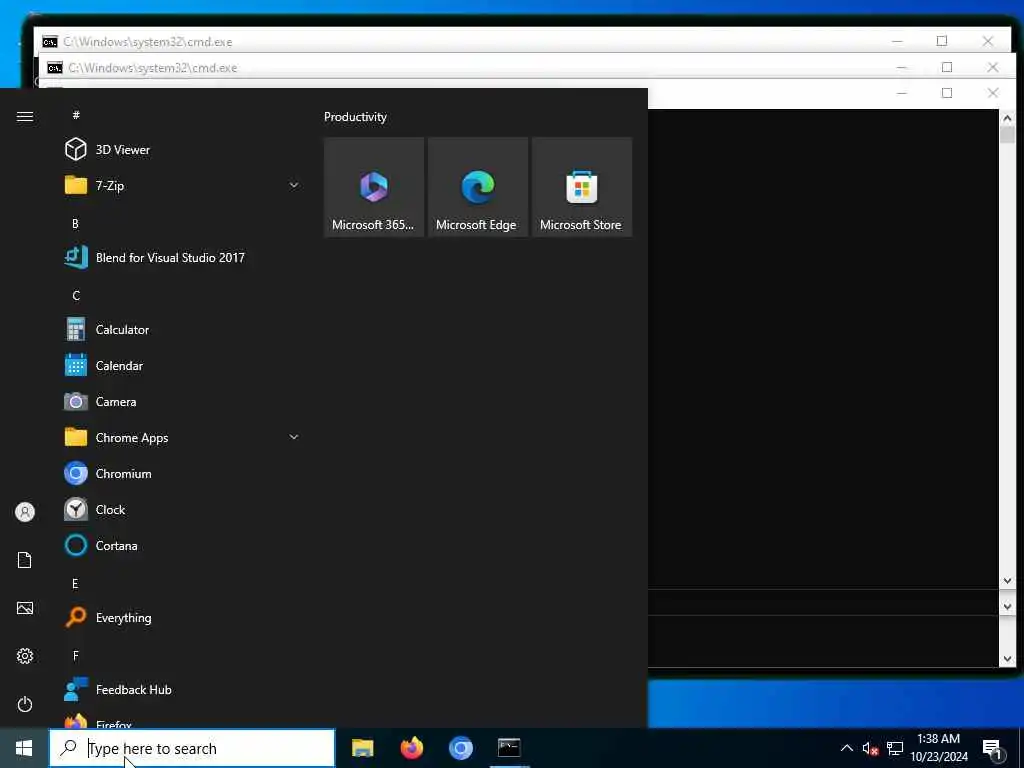Expand the 7-Zip folder chevron
Viewport: 1024px width, 768px height.
pyautogui.click(x=294, y=185)
